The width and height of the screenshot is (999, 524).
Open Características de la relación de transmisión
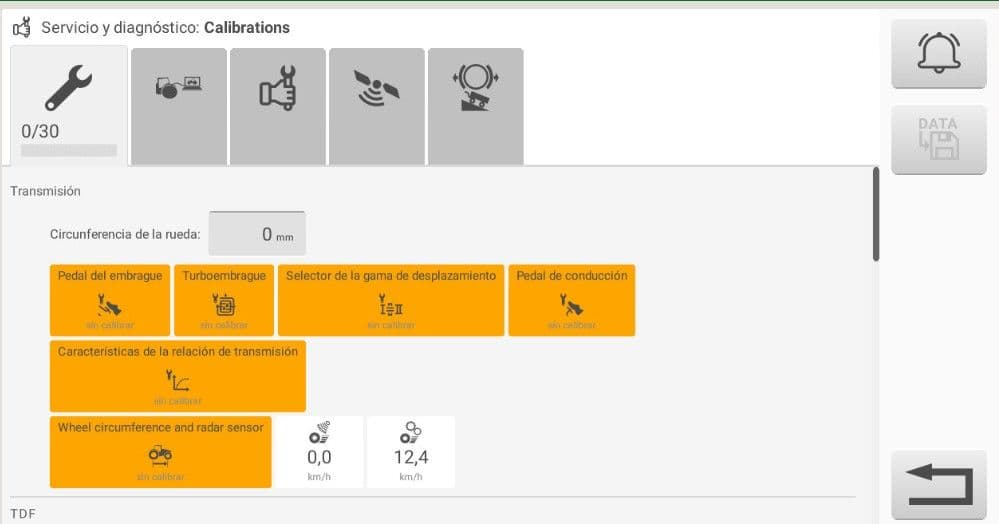pyautogui.click(x=178, y=376)
